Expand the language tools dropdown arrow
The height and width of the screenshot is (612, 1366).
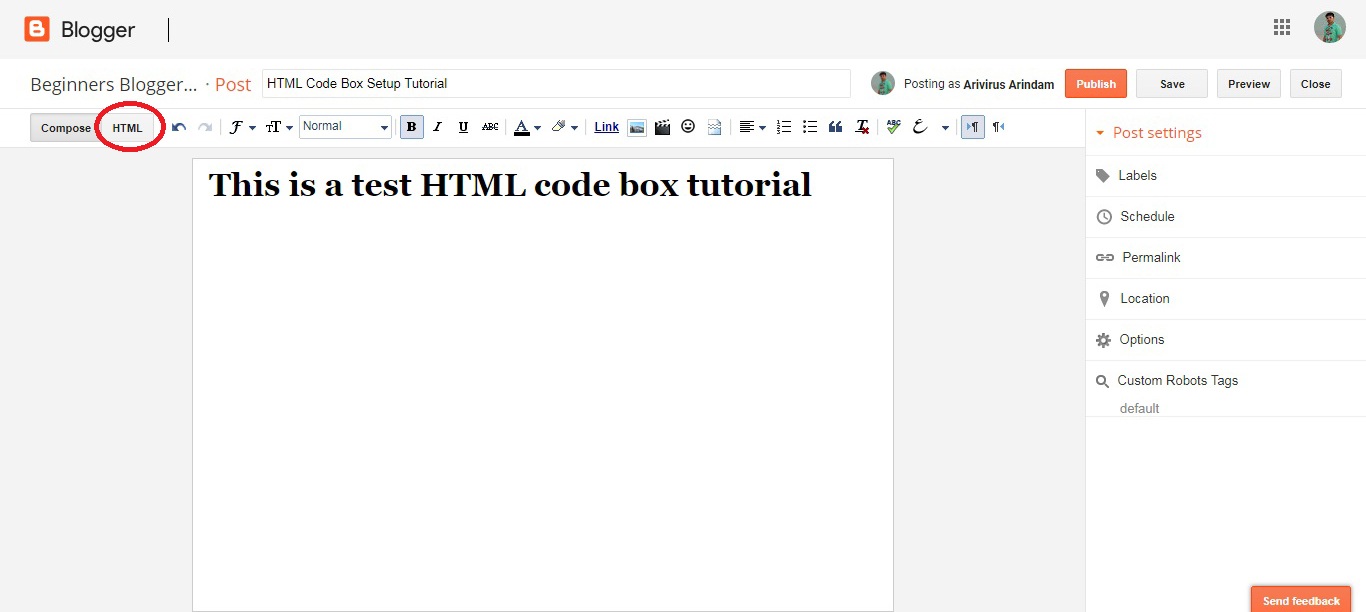coord(945,128)
